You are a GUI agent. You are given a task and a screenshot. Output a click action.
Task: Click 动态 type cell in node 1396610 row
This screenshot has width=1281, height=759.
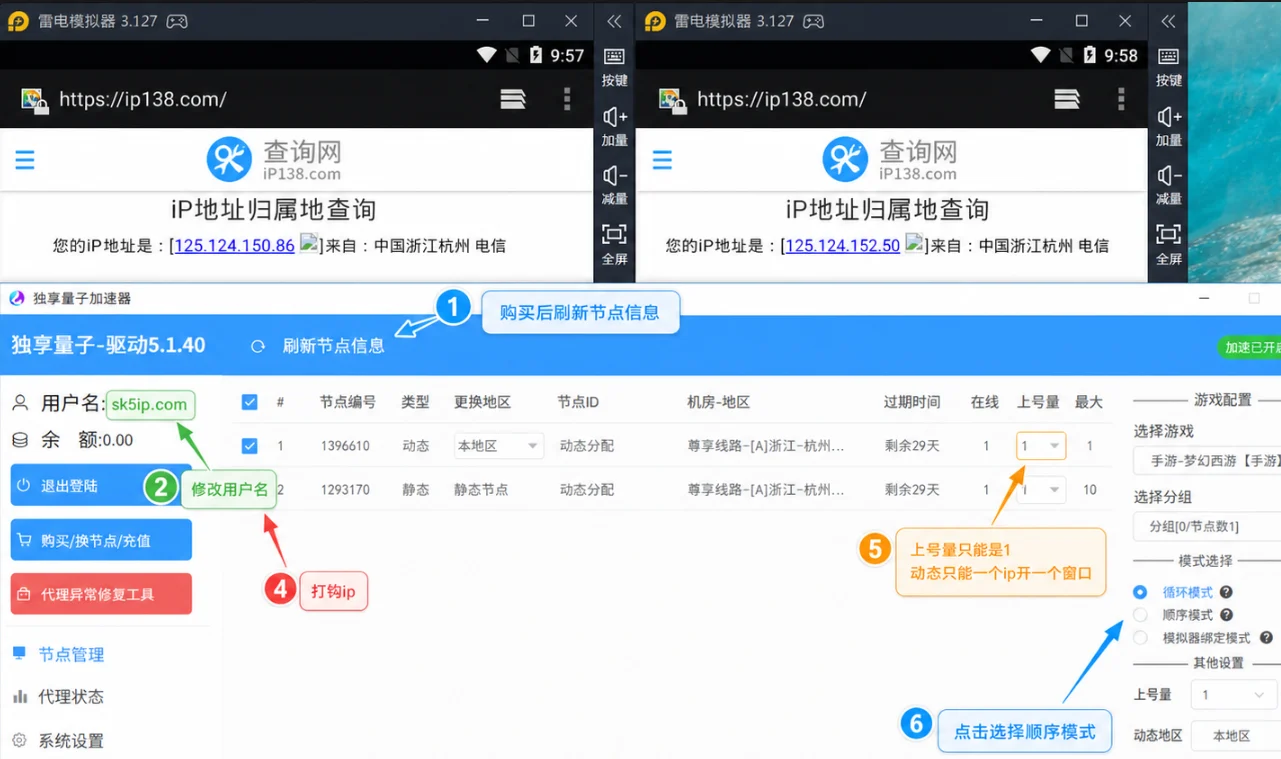(x=415, y=446)
